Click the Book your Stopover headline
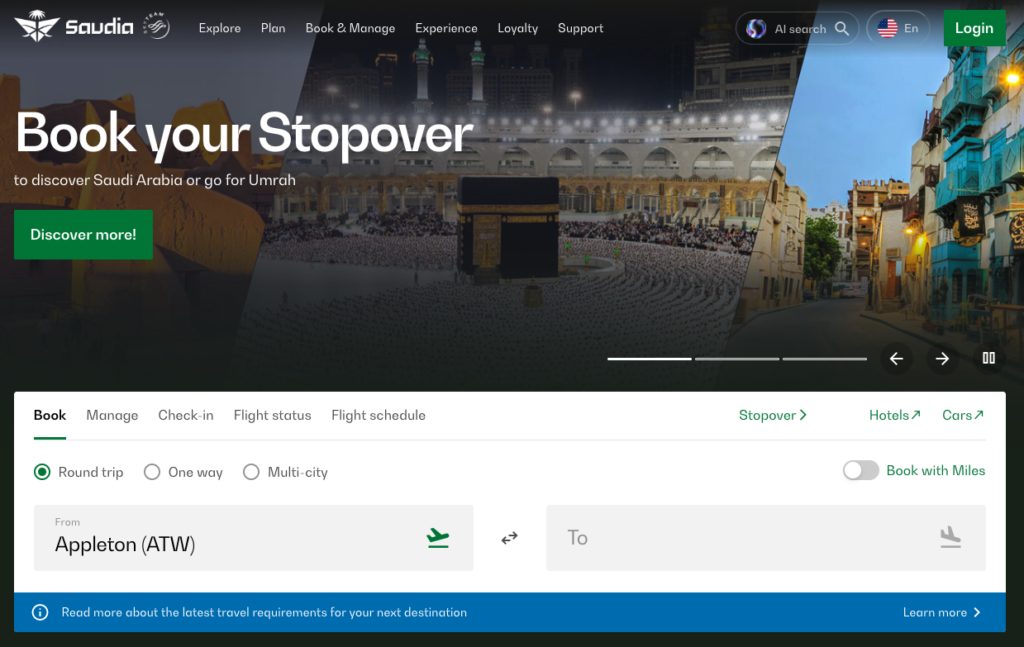The image size is (1024, 647). click(244, 134)
